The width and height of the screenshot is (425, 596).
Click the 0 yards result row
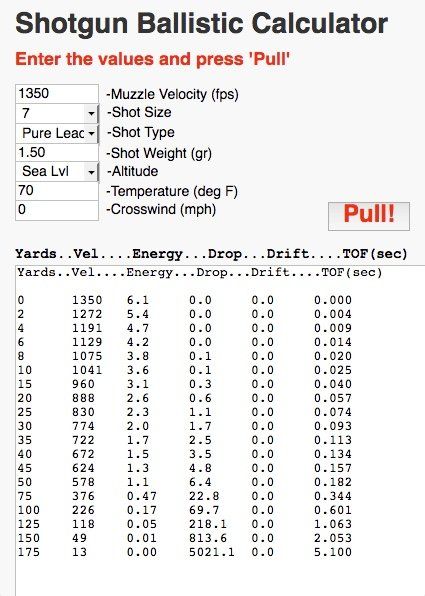click(185, 300)
